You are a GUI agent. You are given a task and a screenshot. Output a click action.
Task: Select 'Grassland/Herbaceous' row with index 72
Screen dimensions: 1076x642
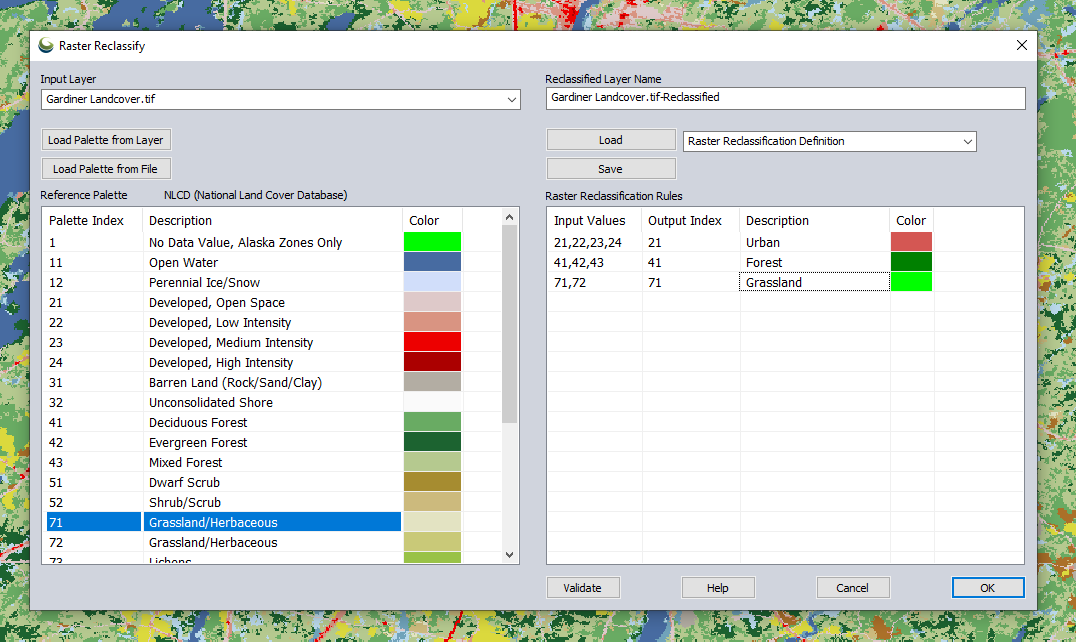click(254, 542)
